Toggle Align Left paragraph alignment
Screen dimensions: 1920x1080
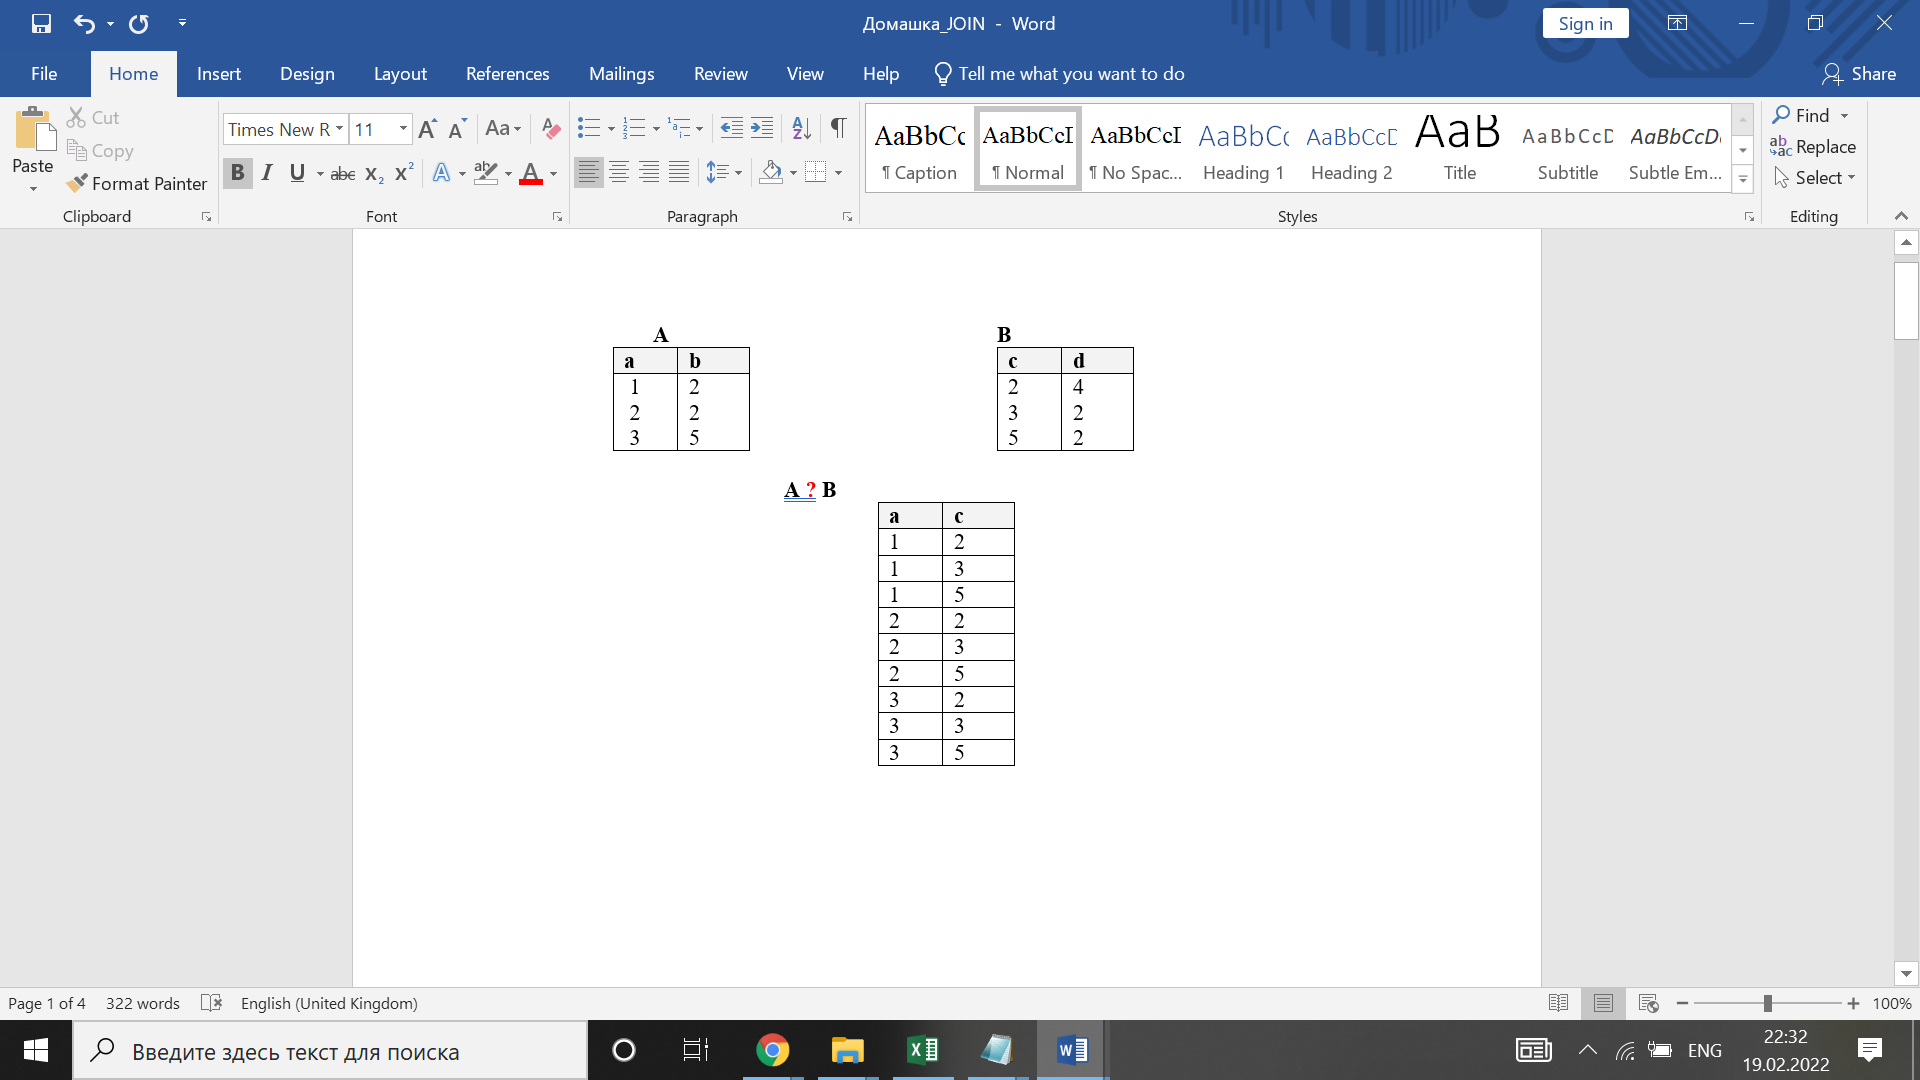589,173
